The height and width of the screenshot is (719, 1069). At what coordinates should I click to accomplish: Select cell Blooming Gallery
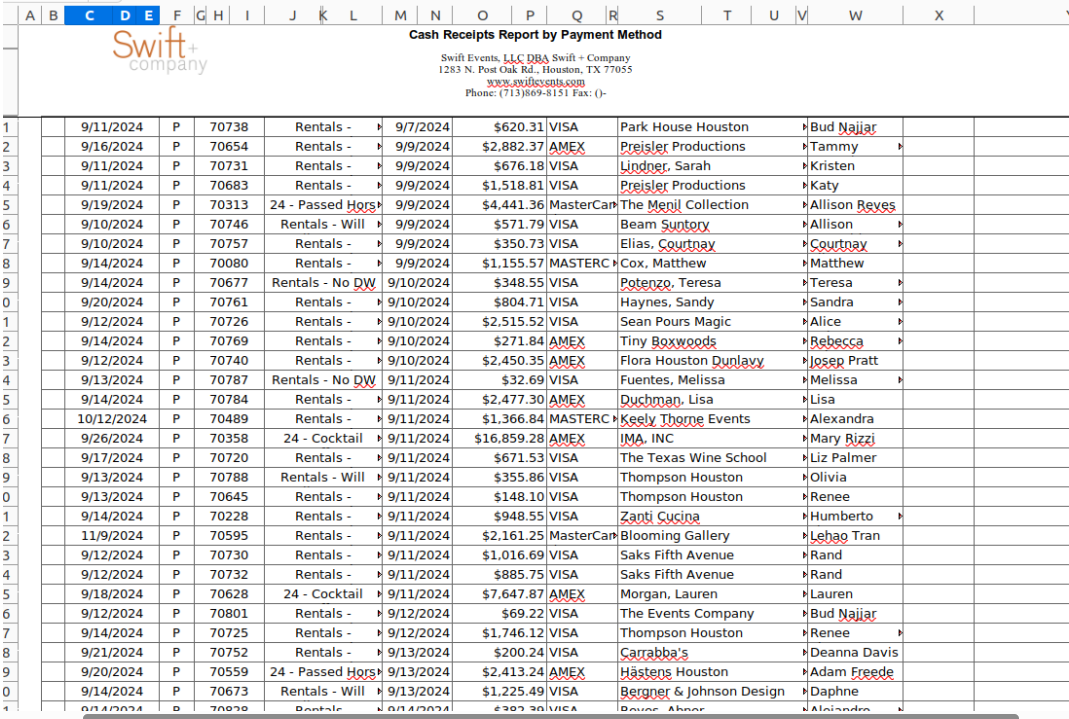[x=712, y=536]
